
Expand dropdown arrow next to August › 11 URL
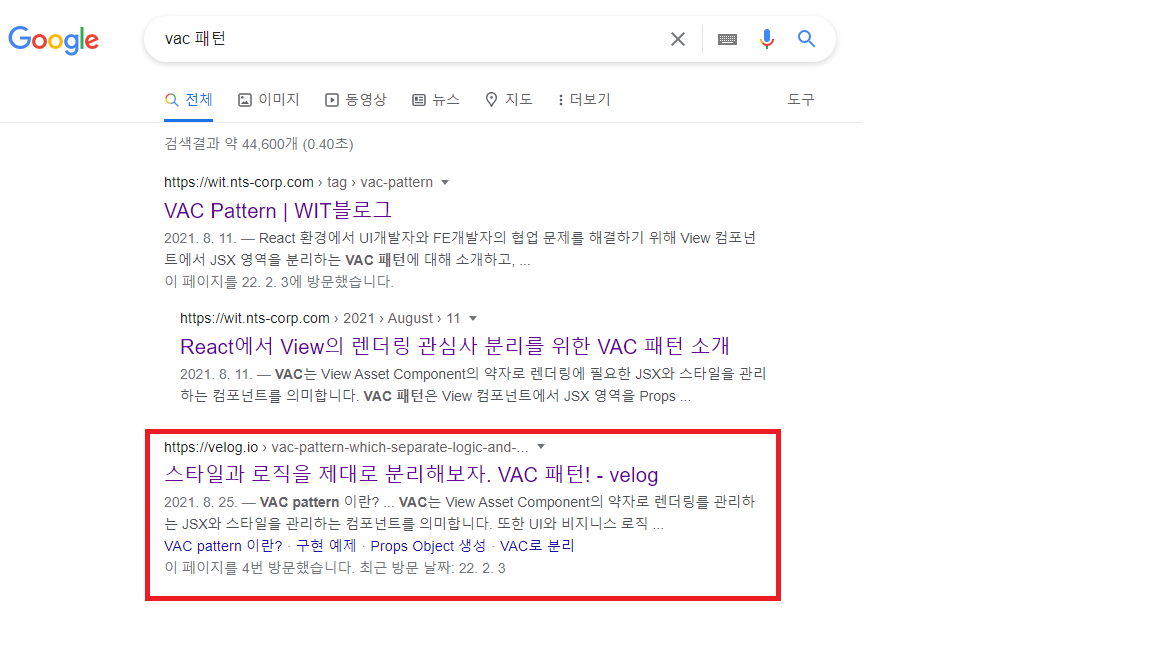click(473, 318)
